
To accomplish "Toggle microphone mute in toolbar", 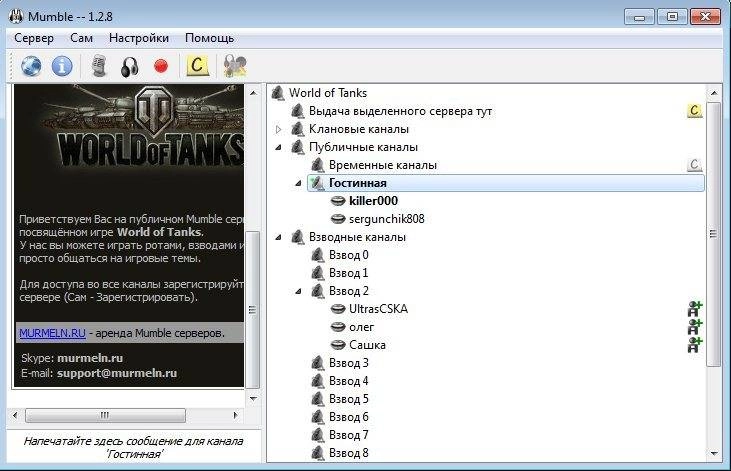I will 99,66.
